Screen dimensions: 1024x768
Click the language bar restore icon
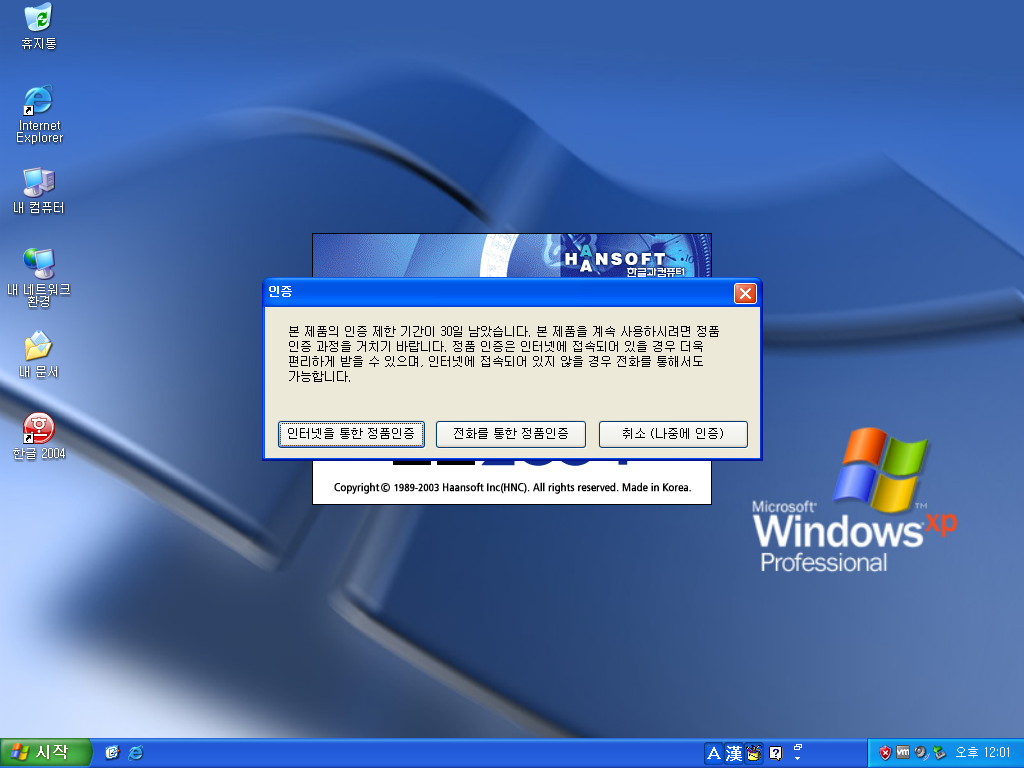[x=797, y=747]
